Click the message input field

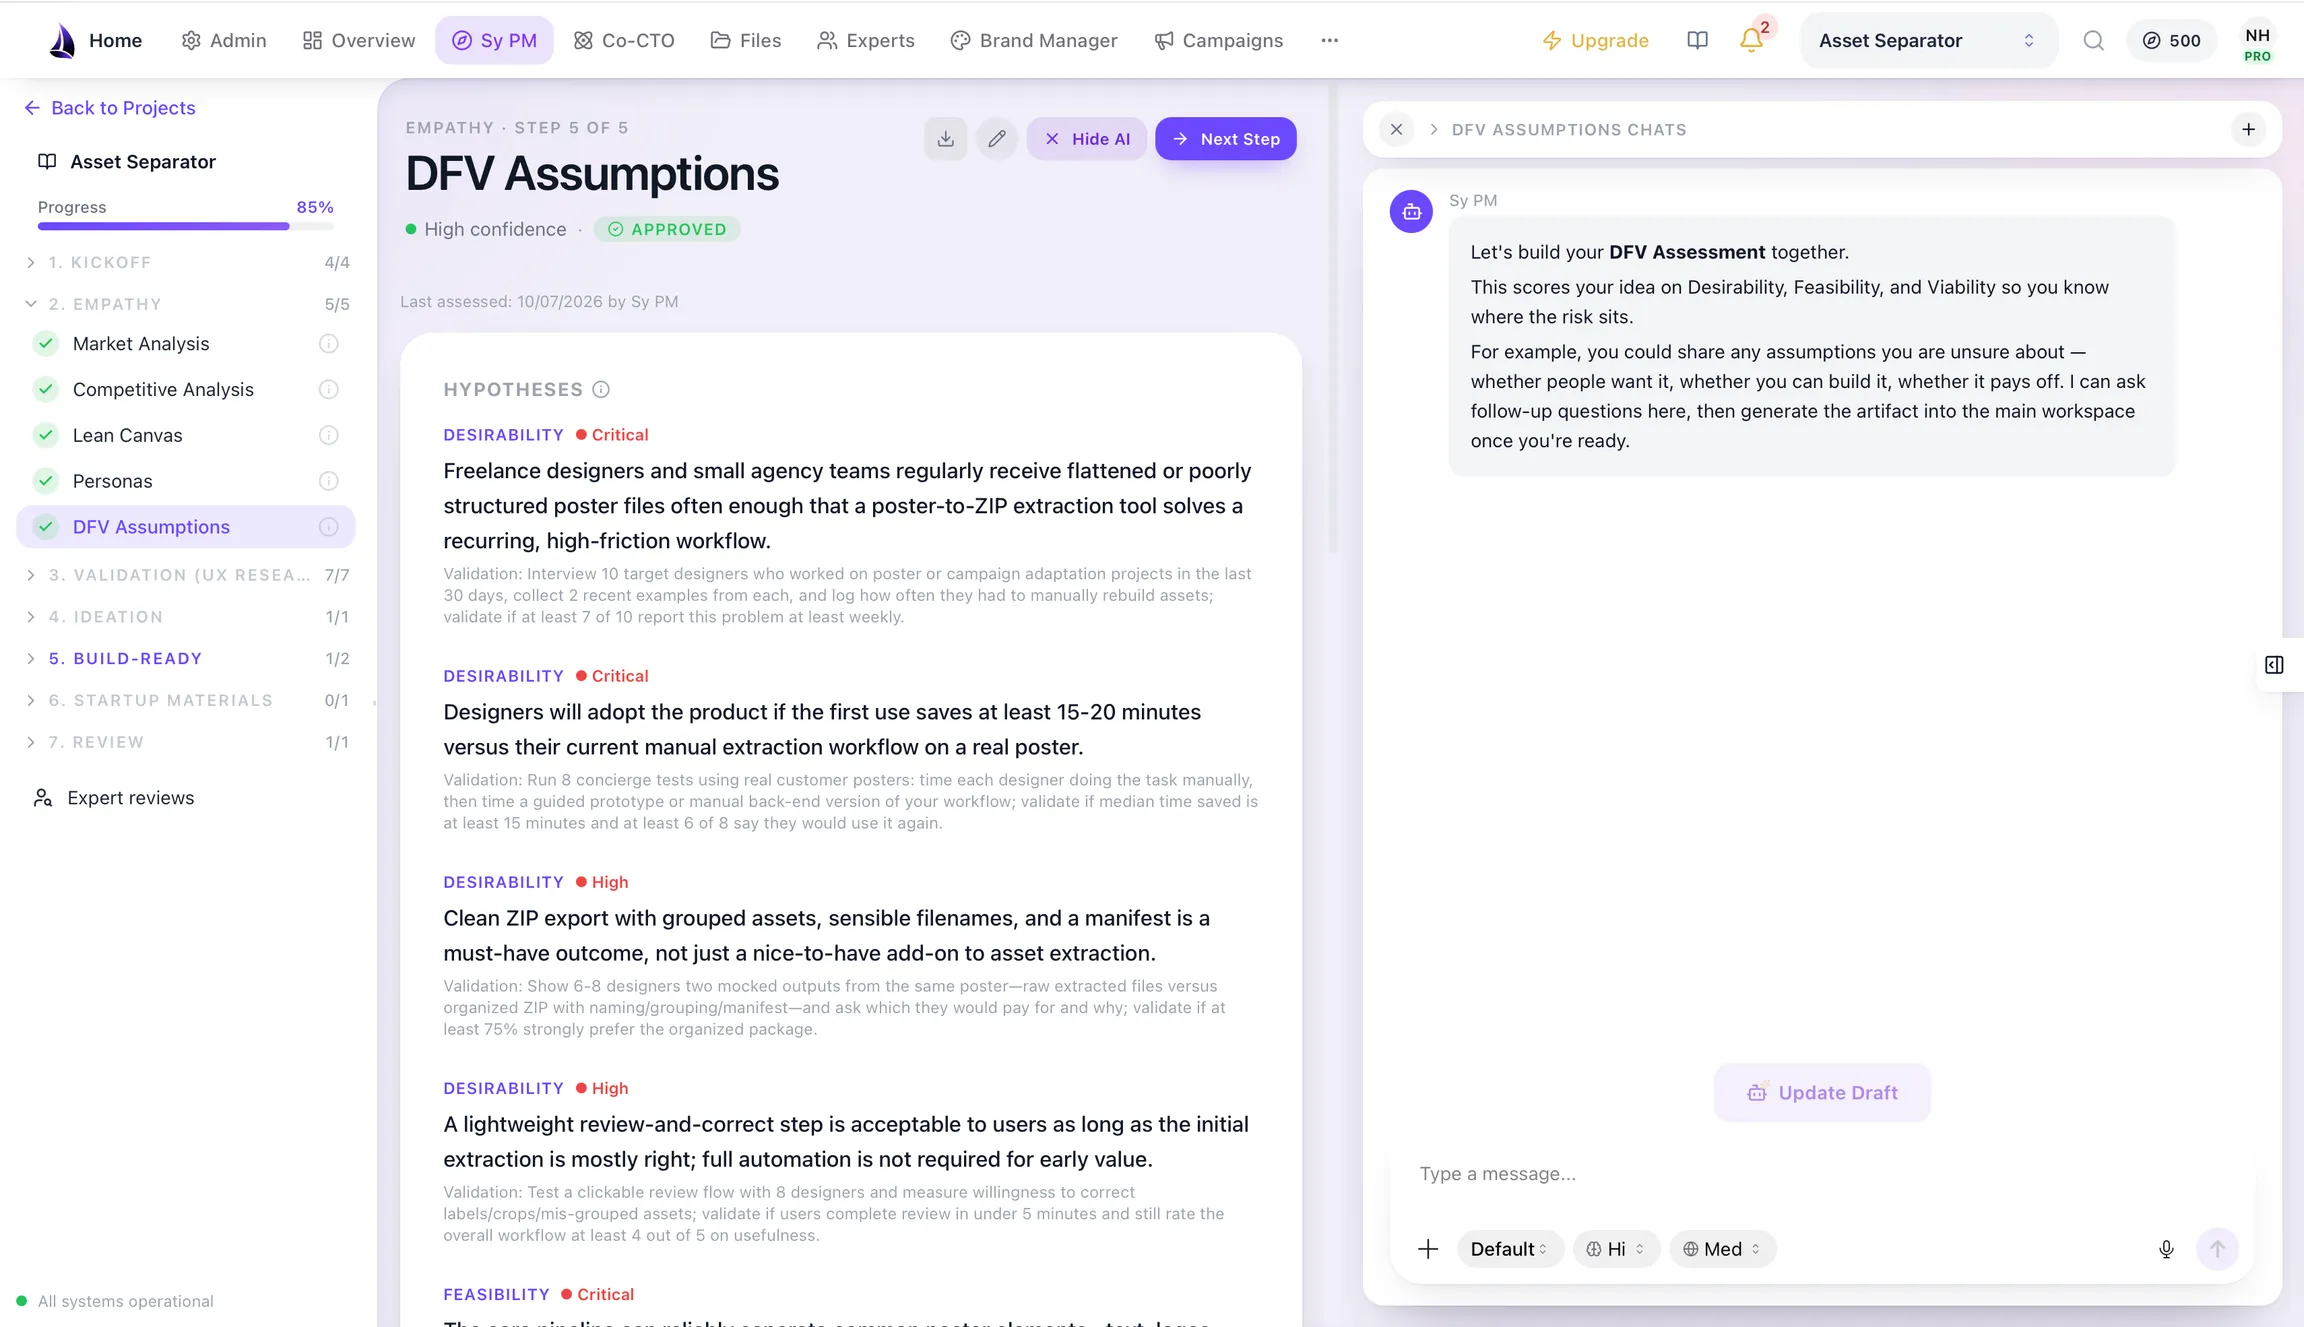tap(1820, 1175)
